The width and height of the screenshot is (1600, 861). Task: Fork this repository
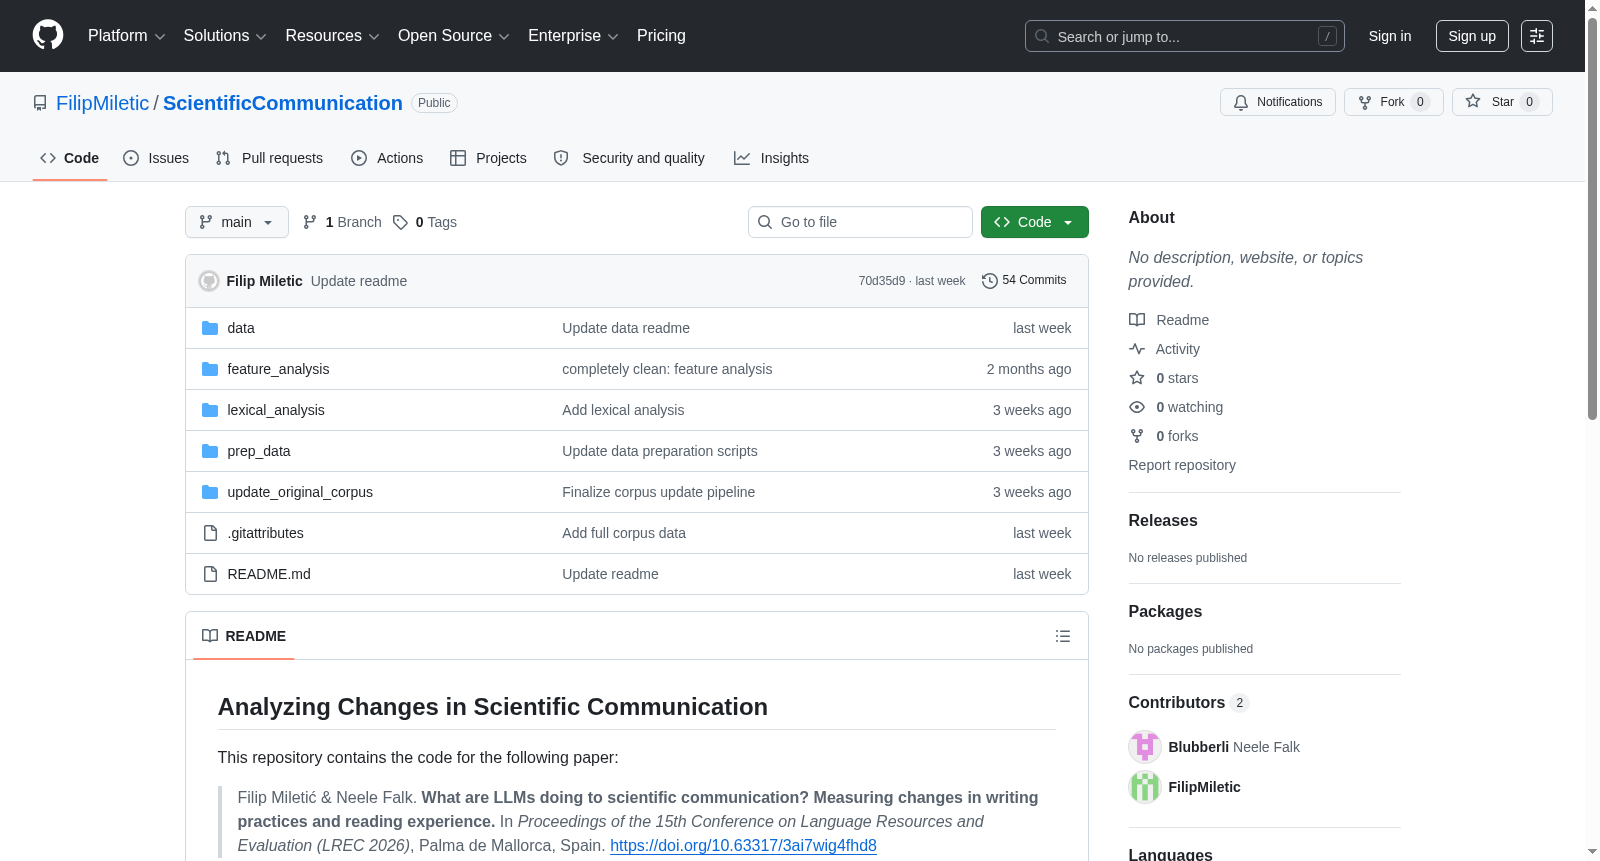coord(1394,102)
